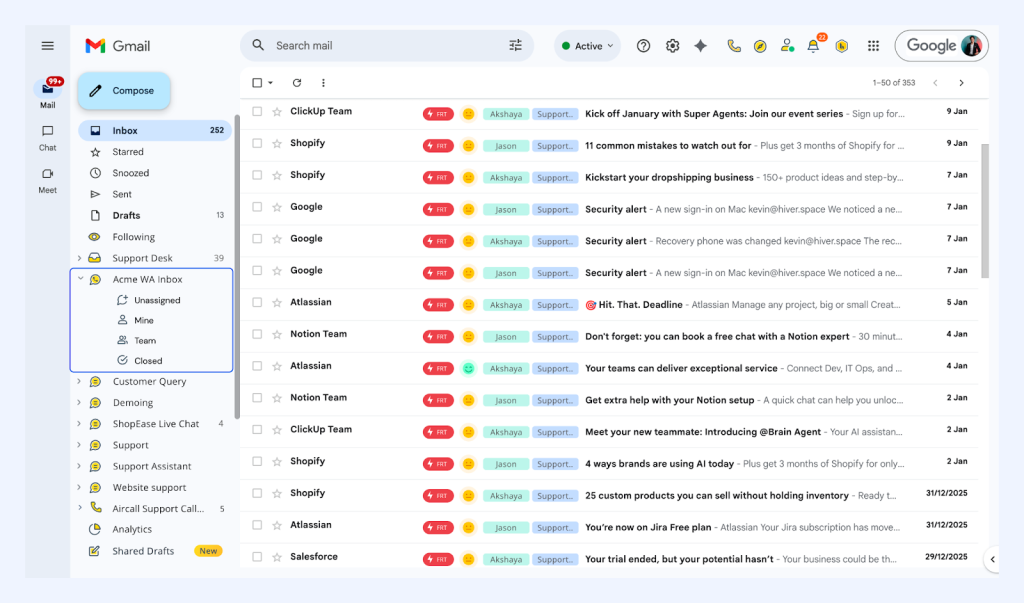Viewport: 1024px width, 603px height.
Task: Click the Gemini sparkle icon
Action: (701, 46)
